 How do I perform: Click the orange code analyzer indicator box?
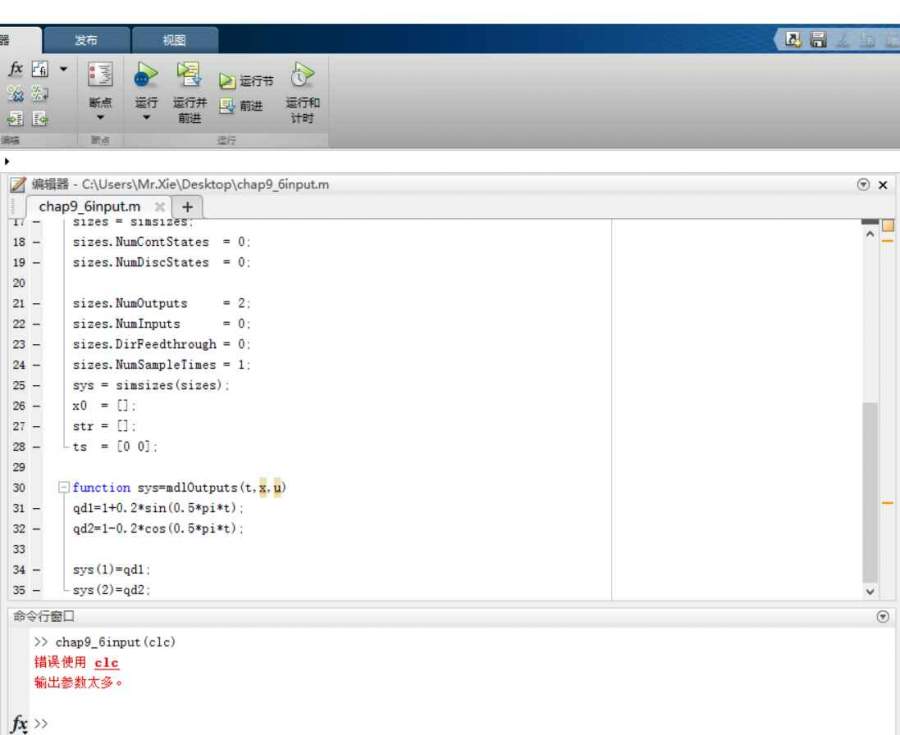[888, 225]
